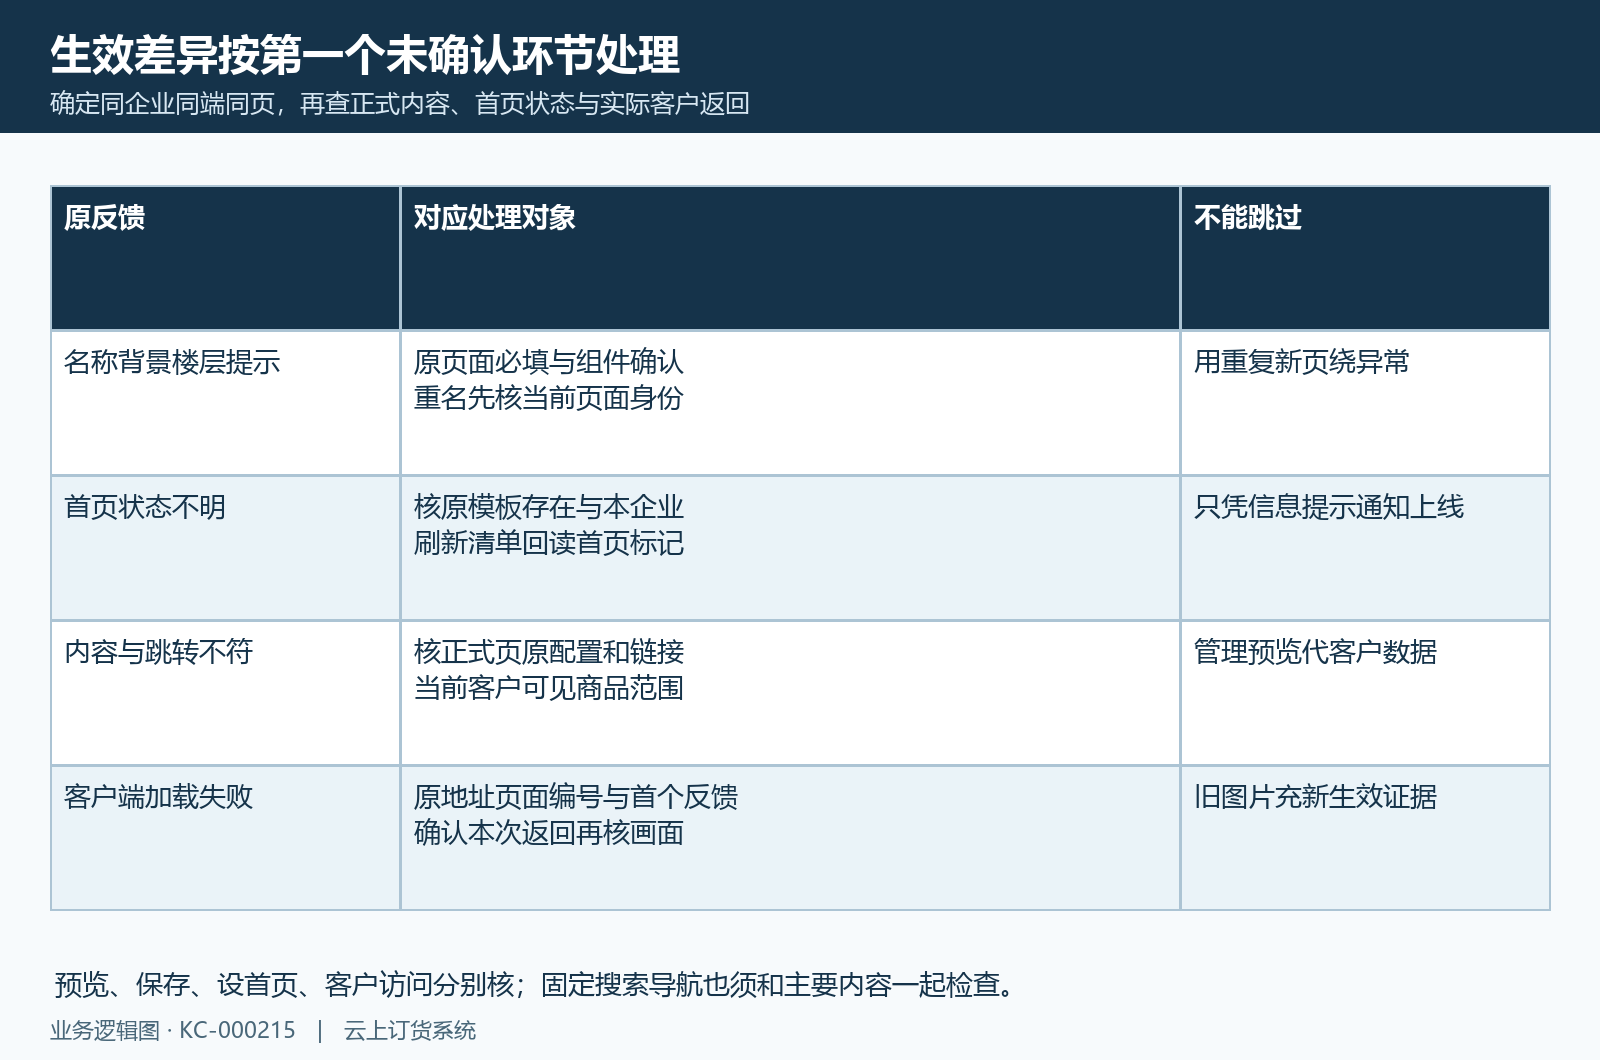
Task: Click the line 原页面必填与组件确认
Action: point(549,362)
